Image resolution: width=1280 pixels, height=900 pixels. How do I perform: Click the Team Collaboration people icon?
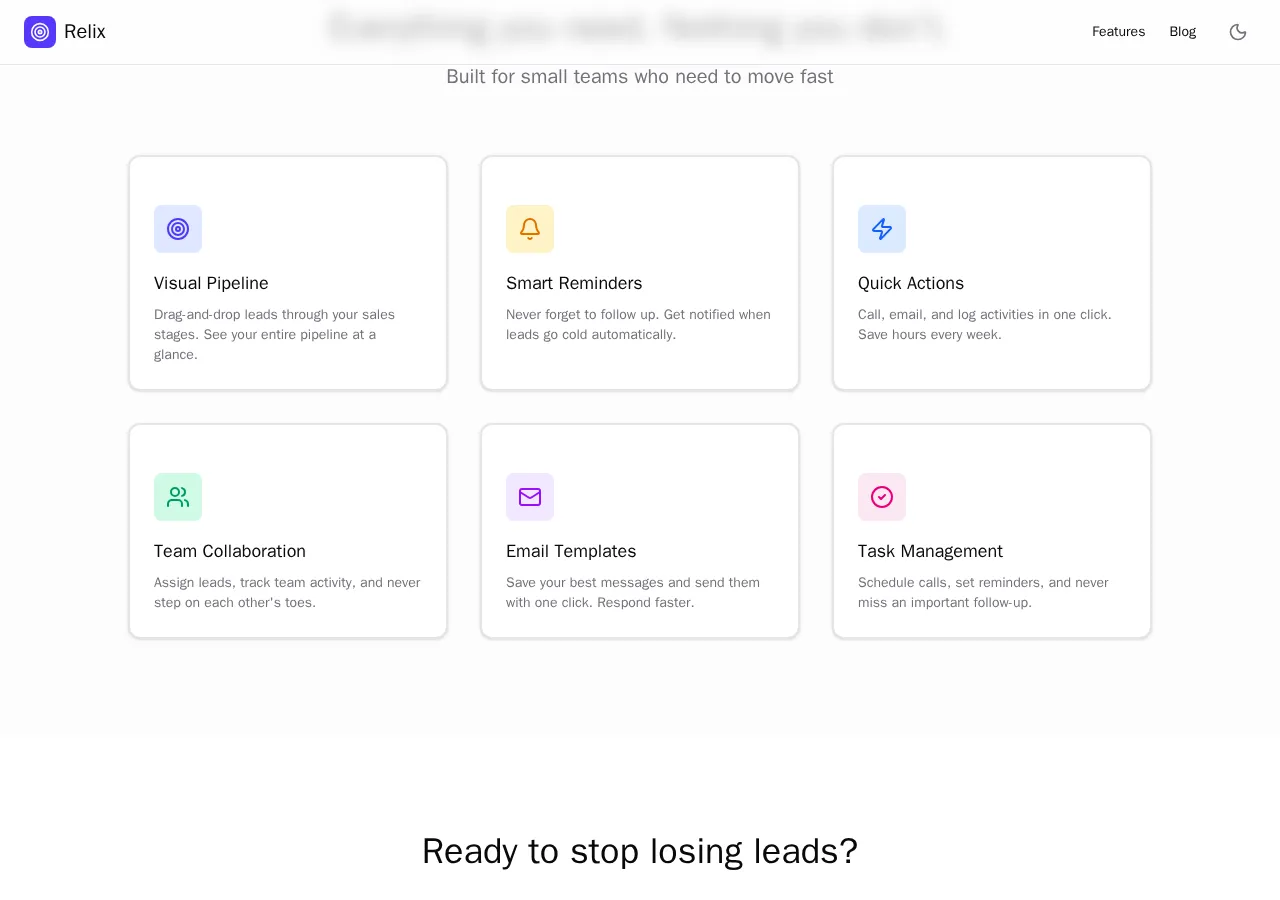178,497
